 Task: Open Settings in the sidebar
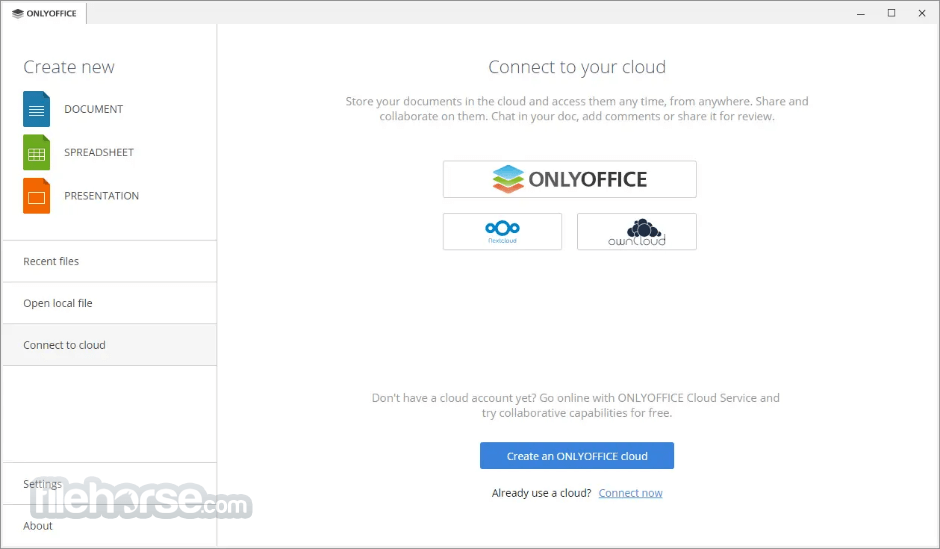coord(109,484)
